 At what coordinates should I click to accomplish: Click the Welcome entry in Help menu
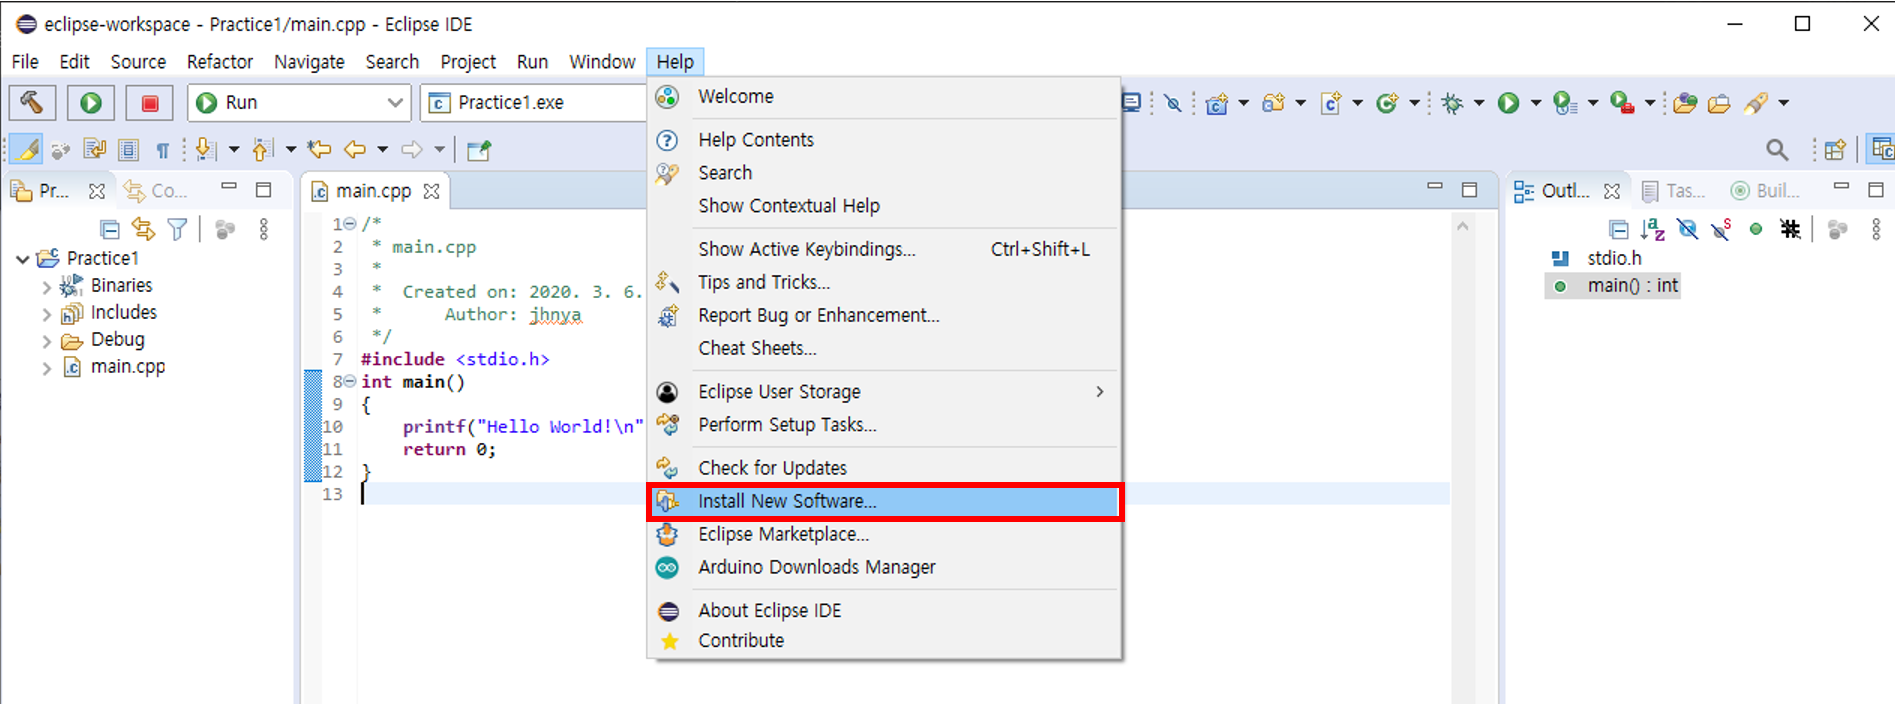click(x=885, y=97)
